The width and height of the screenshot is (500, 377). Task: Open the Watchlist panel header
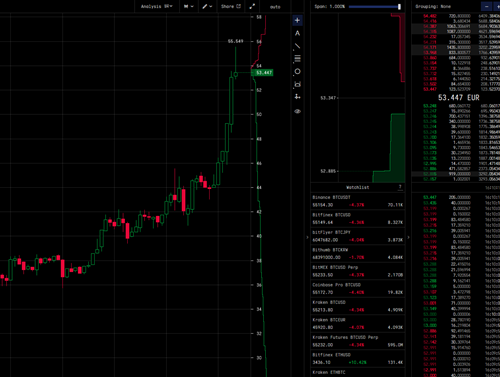coord(358,187)
